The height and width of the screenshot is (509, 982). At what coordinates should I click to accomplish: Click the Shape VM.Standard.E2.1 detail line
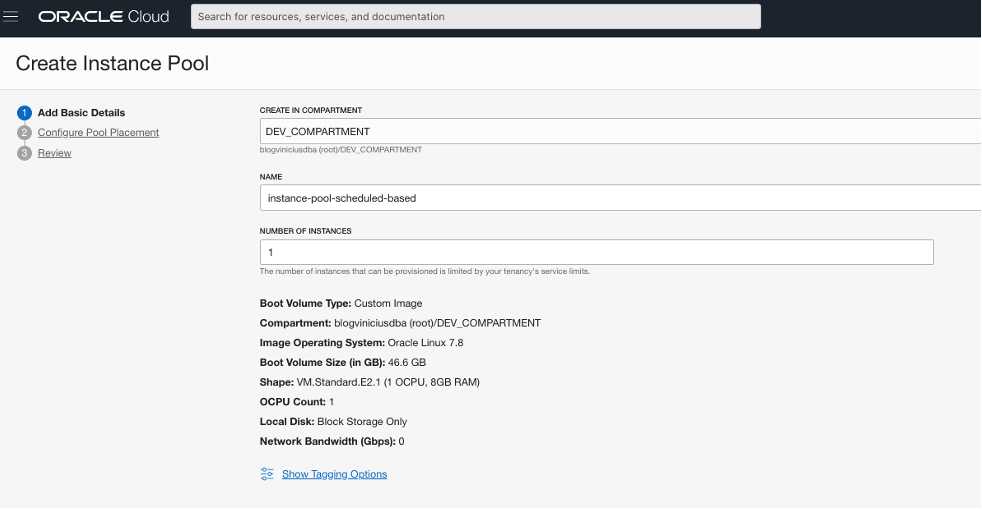pyautogui.click(x=386, y=382)
